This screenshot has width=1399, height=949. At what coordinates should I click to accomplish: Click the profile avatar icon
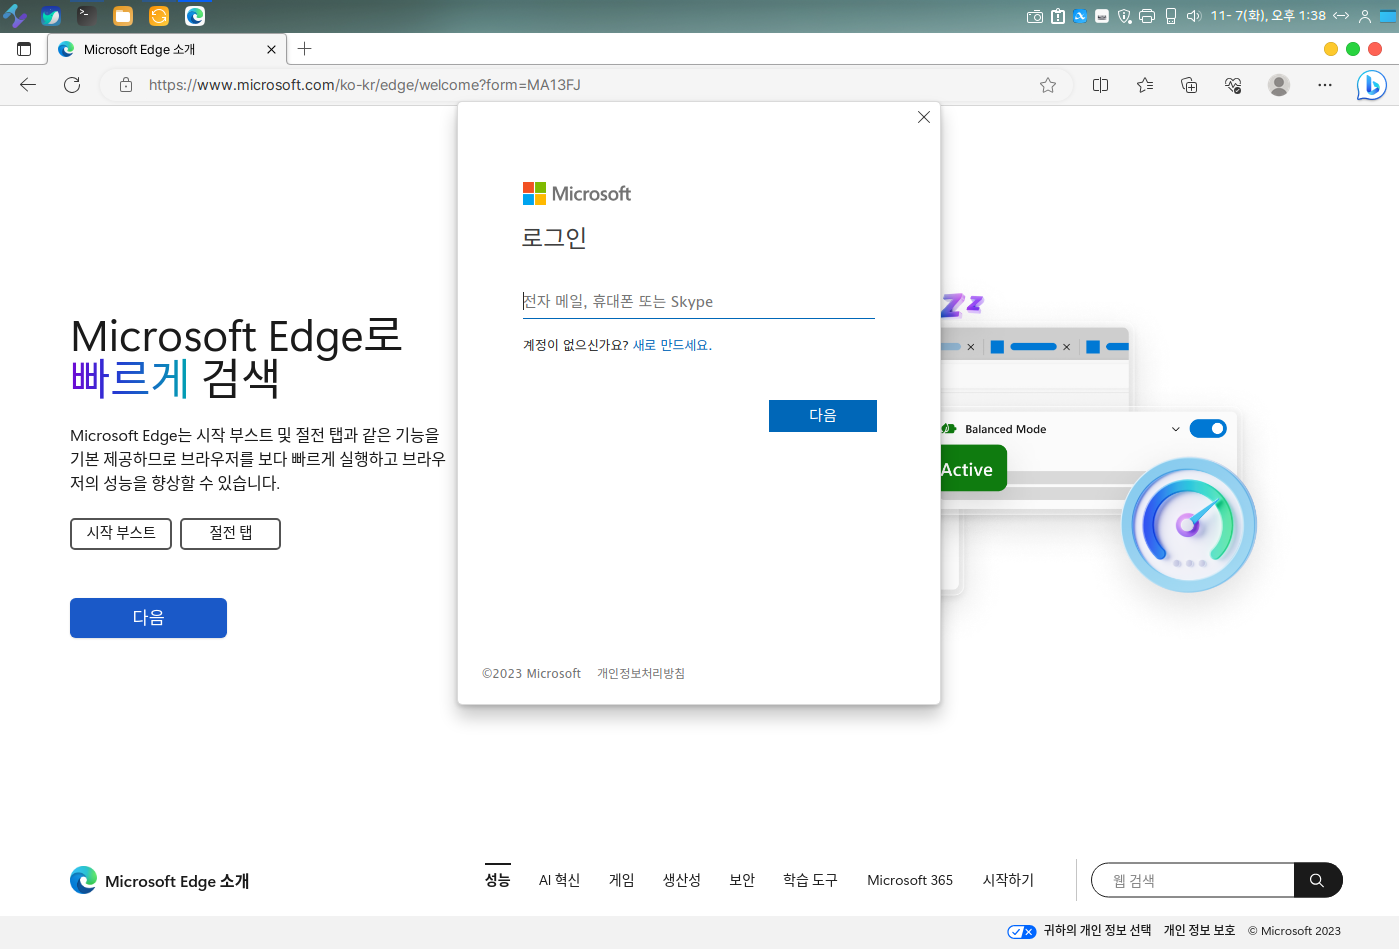[1278, 85]
